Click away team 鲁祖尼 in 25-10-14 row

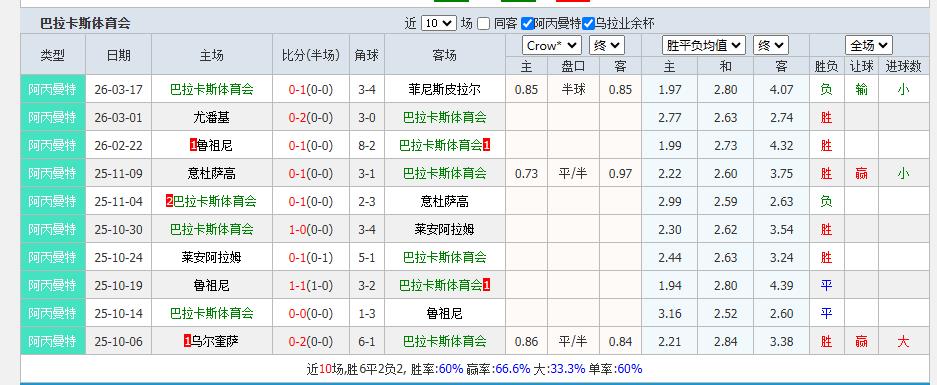pos(445,313)
